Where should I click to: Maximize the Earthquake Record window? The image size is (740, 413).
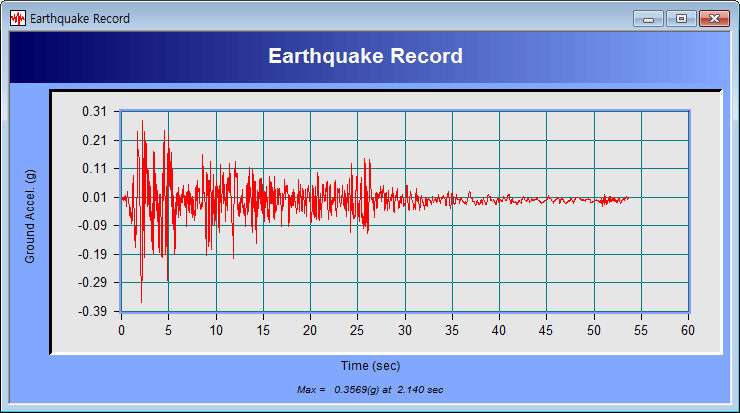point(681,18)
